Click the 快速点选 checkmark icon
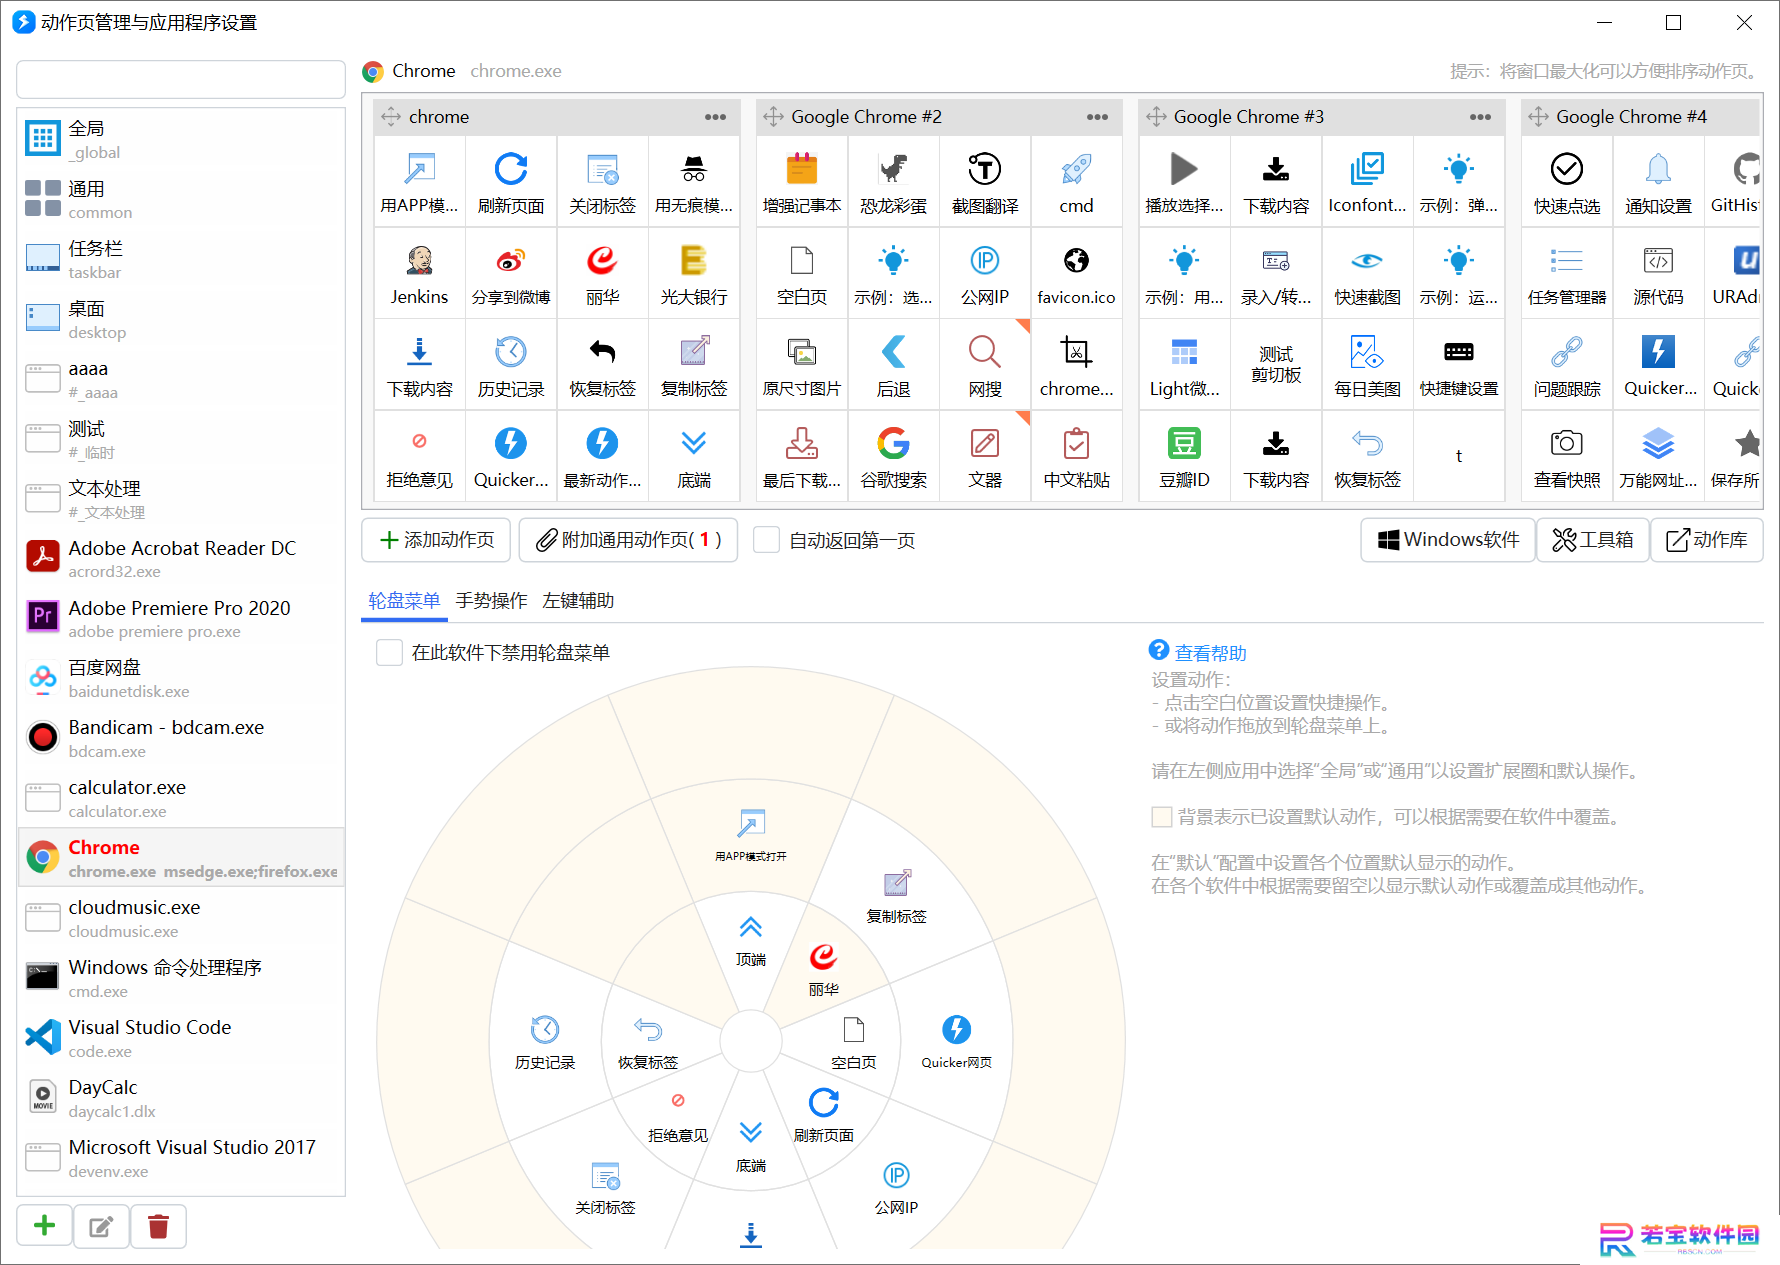Image resolution: width=1780 pixels, height=1265 pixels. [x=1567, y=169]
